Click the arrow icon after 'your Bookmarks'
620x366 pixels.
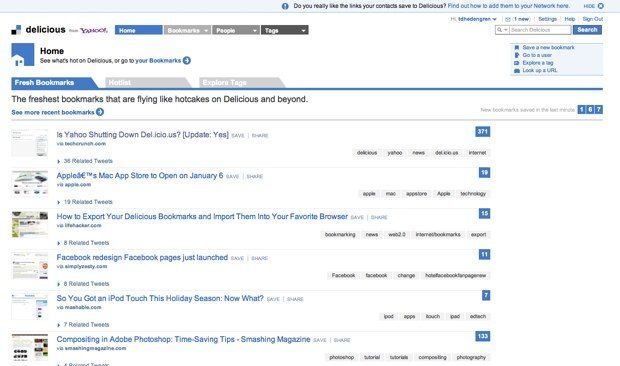coord(187,60)
